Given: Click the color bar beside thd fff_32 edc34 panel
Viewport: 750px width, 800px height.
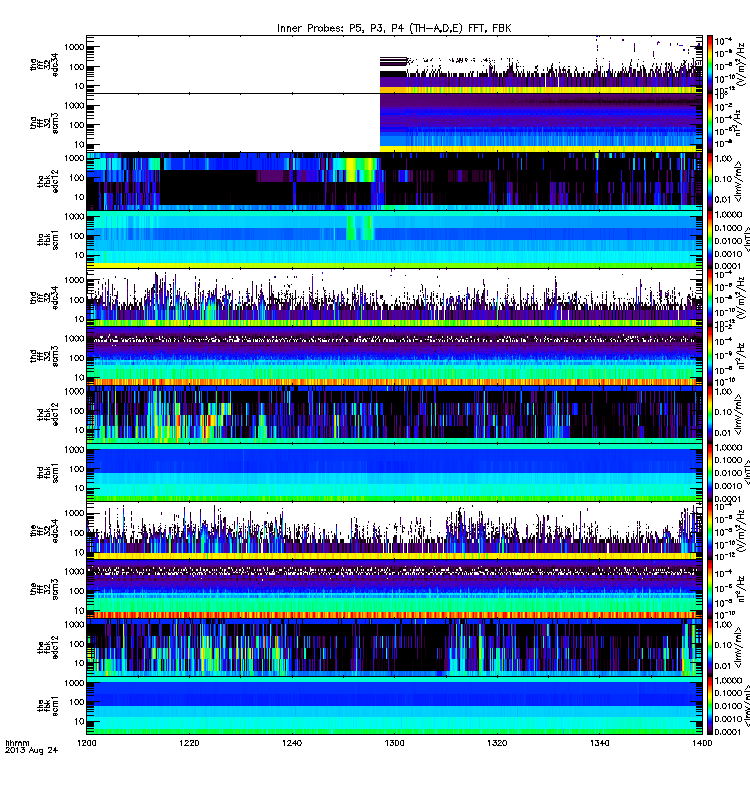Looking at the screenshot, I should click(710, 297).
